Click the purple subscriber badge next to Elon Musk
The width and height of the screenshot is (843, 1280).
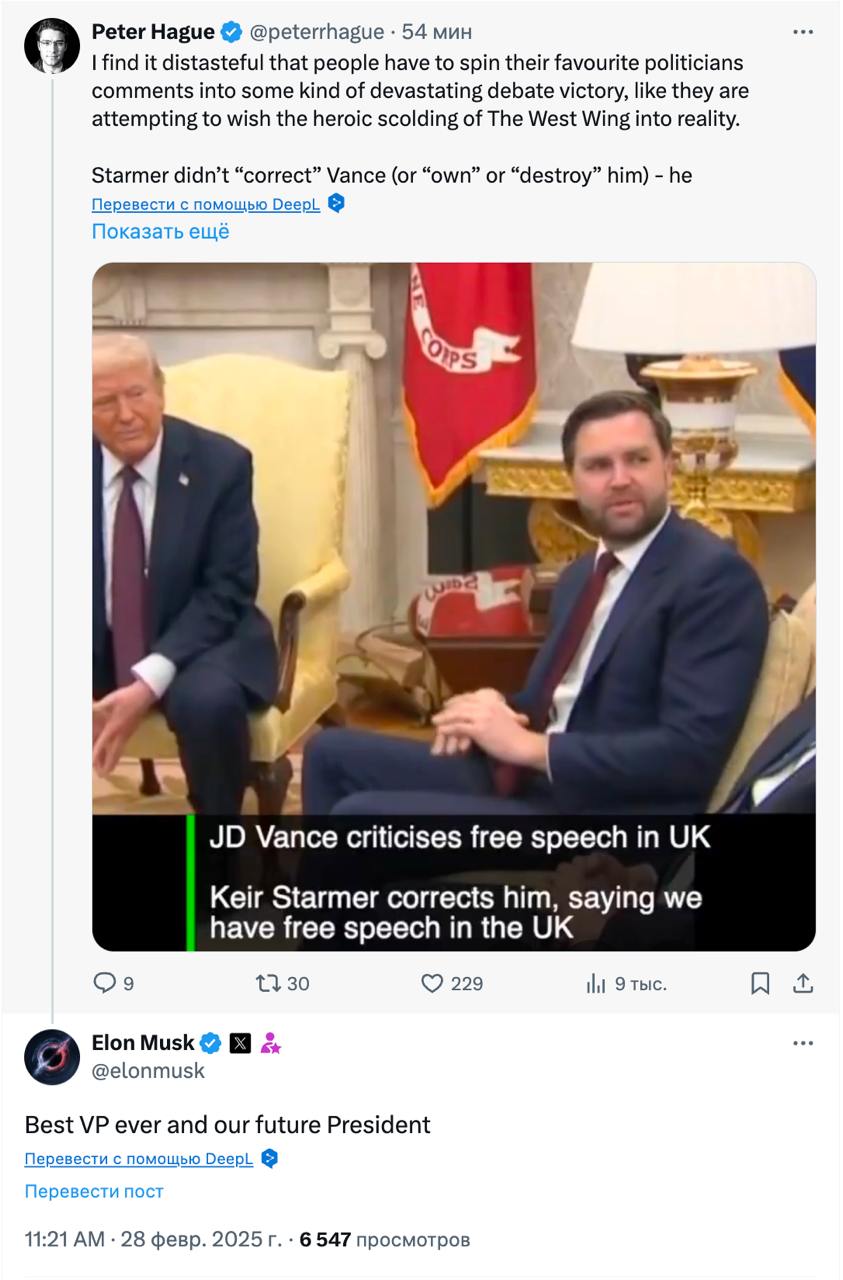270,1043
